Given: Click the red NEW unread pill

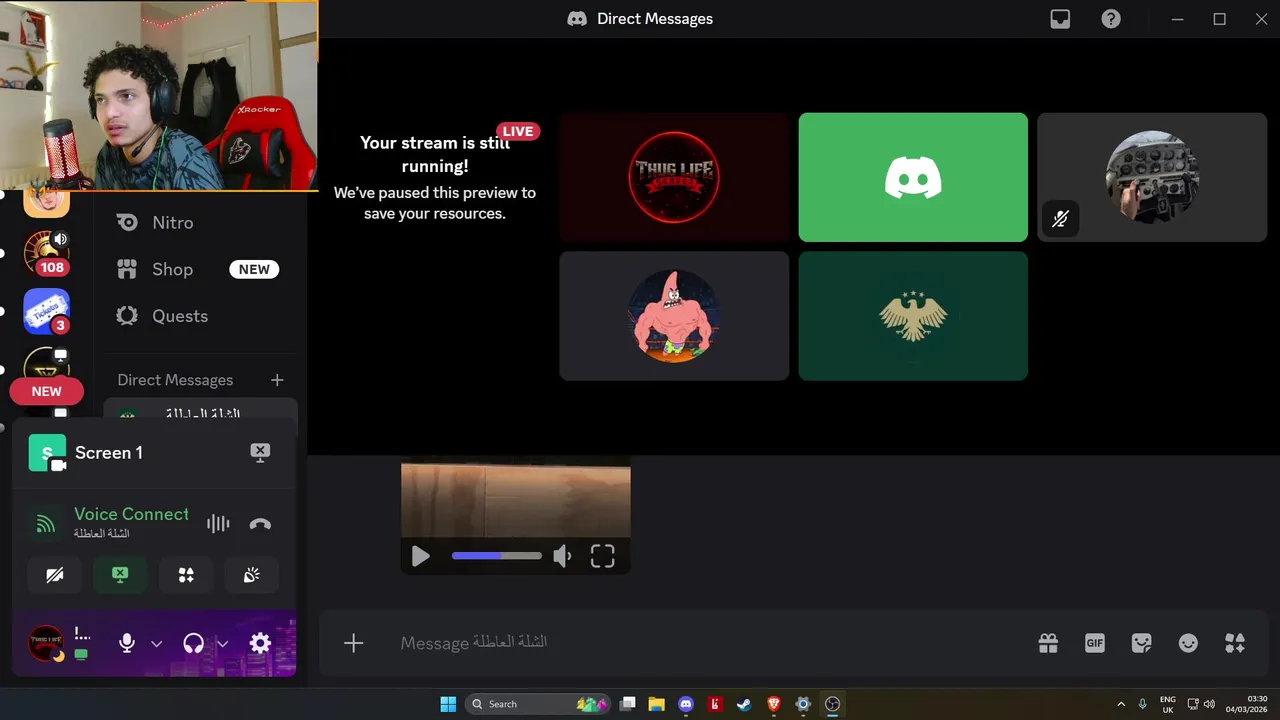Looking at the screenshot, I should click(x=46, y=391).
